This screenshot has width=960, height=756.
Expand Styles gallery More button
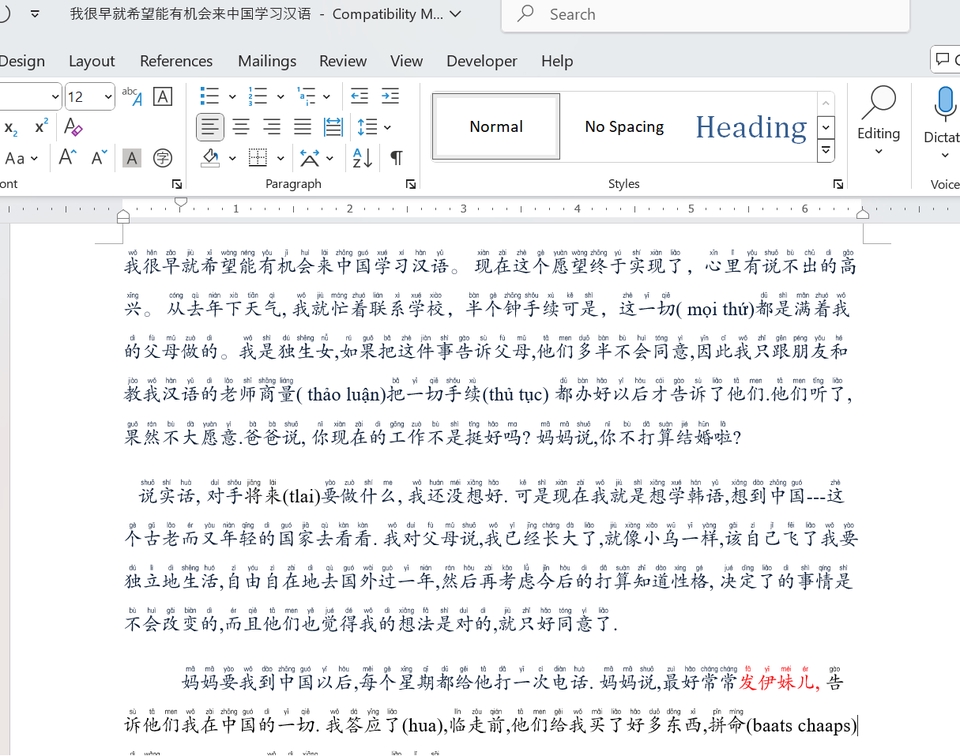pos(826,151)
